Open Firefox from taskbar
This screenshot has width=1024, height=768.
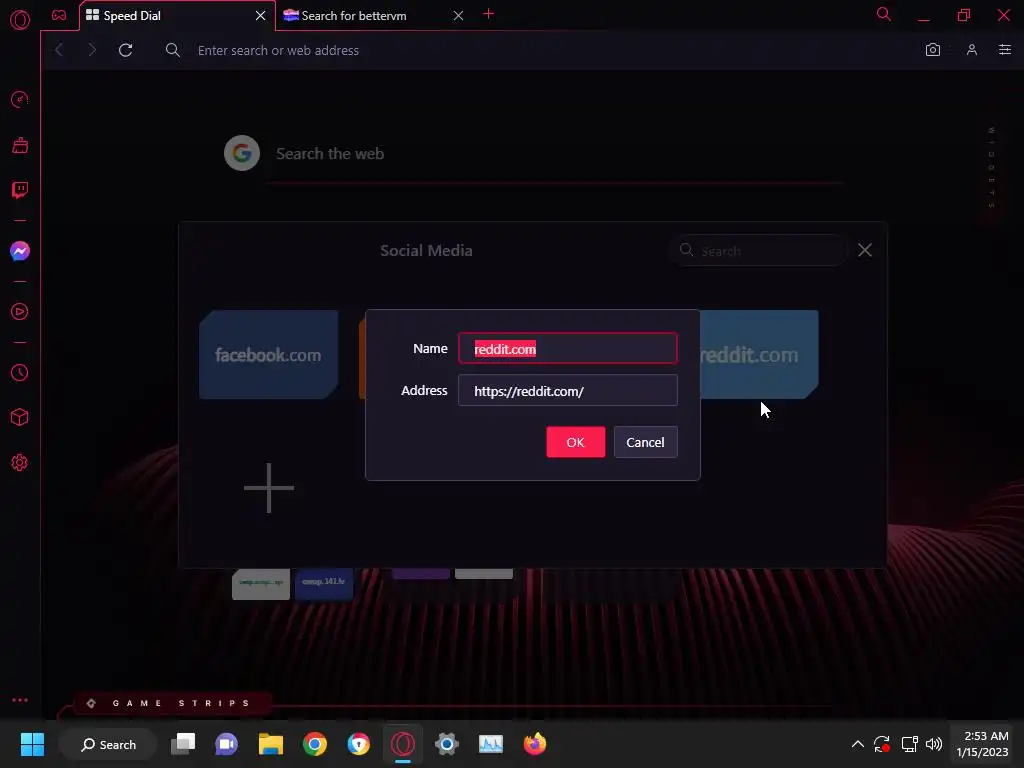(x=534, y=744)
